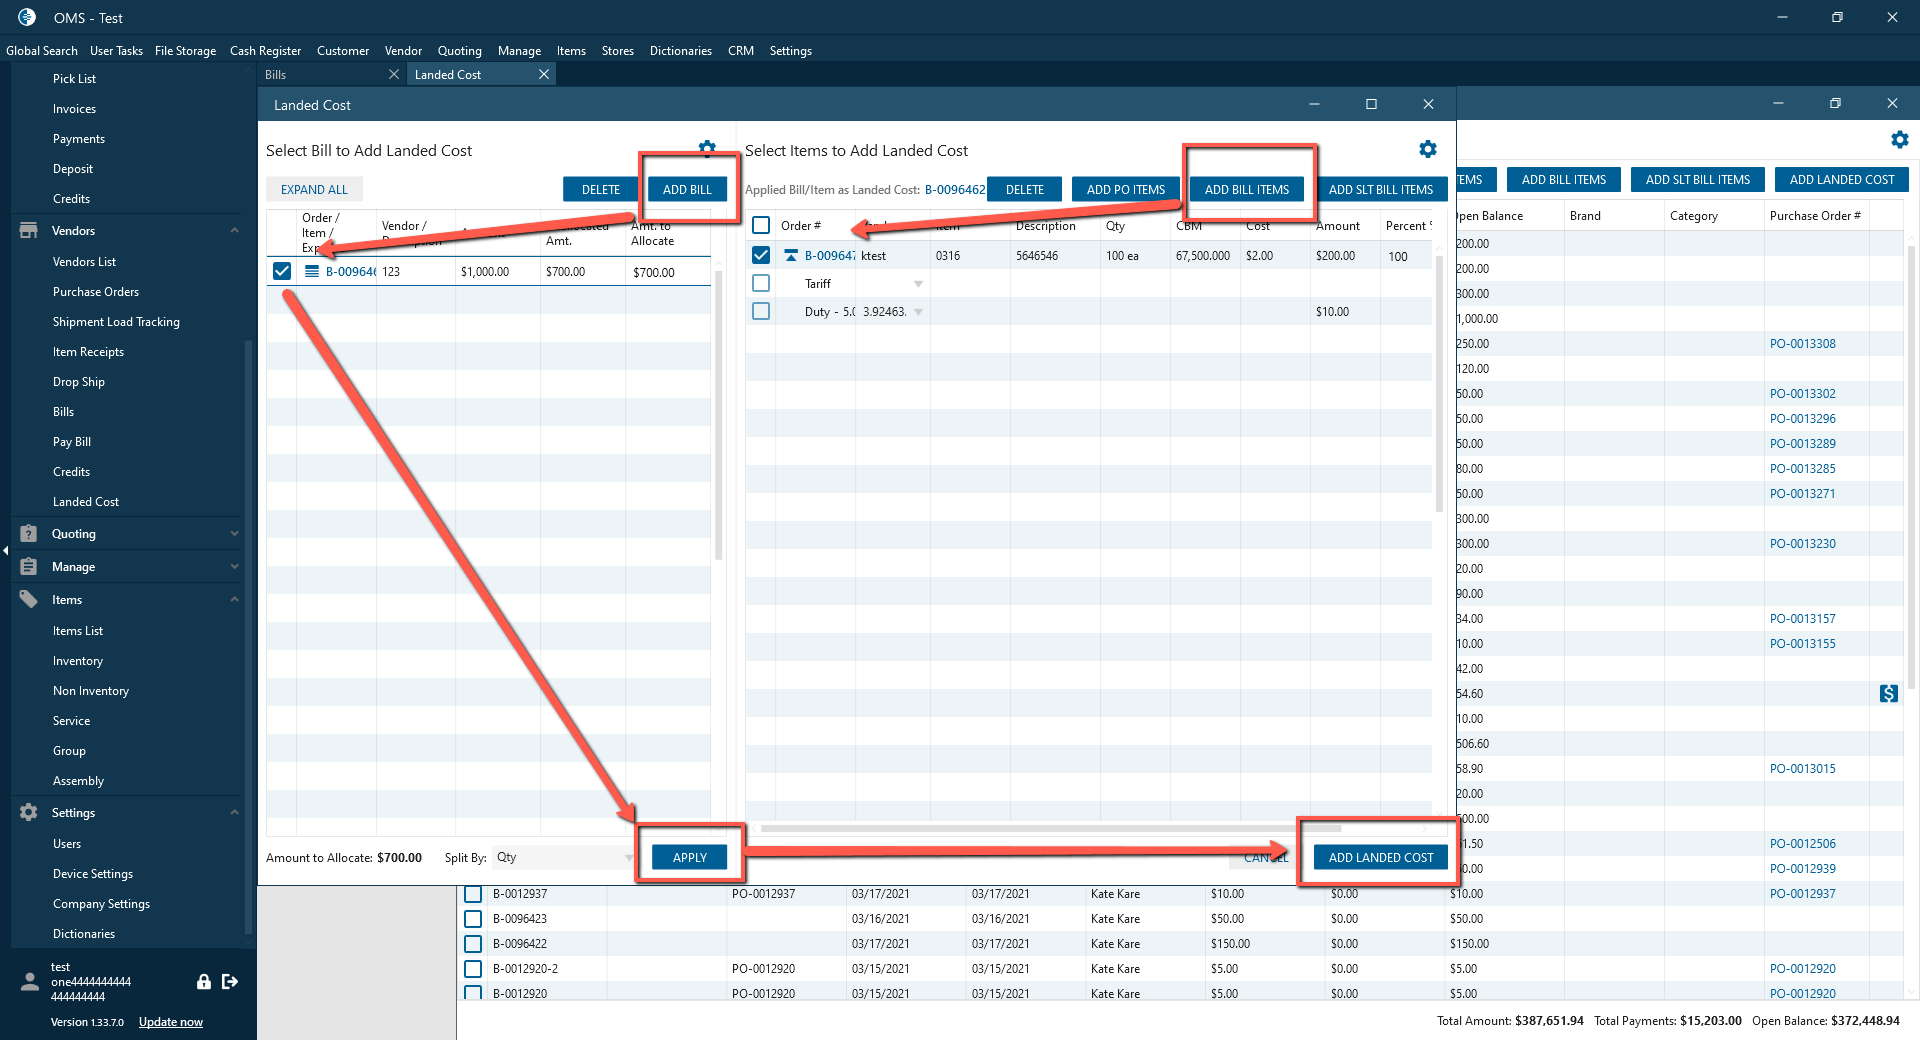Screen dimensions: 1920x1040
Task: Close the Bills tab with its X
Action: [x=394, y=75]
